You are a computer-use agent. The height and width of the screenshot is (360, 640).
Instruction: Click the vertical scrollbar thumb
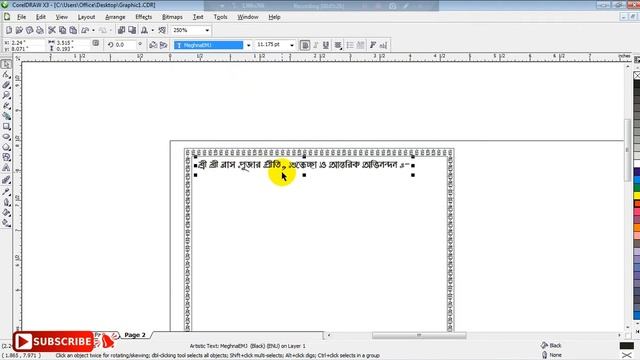click(x=628, y=150)
